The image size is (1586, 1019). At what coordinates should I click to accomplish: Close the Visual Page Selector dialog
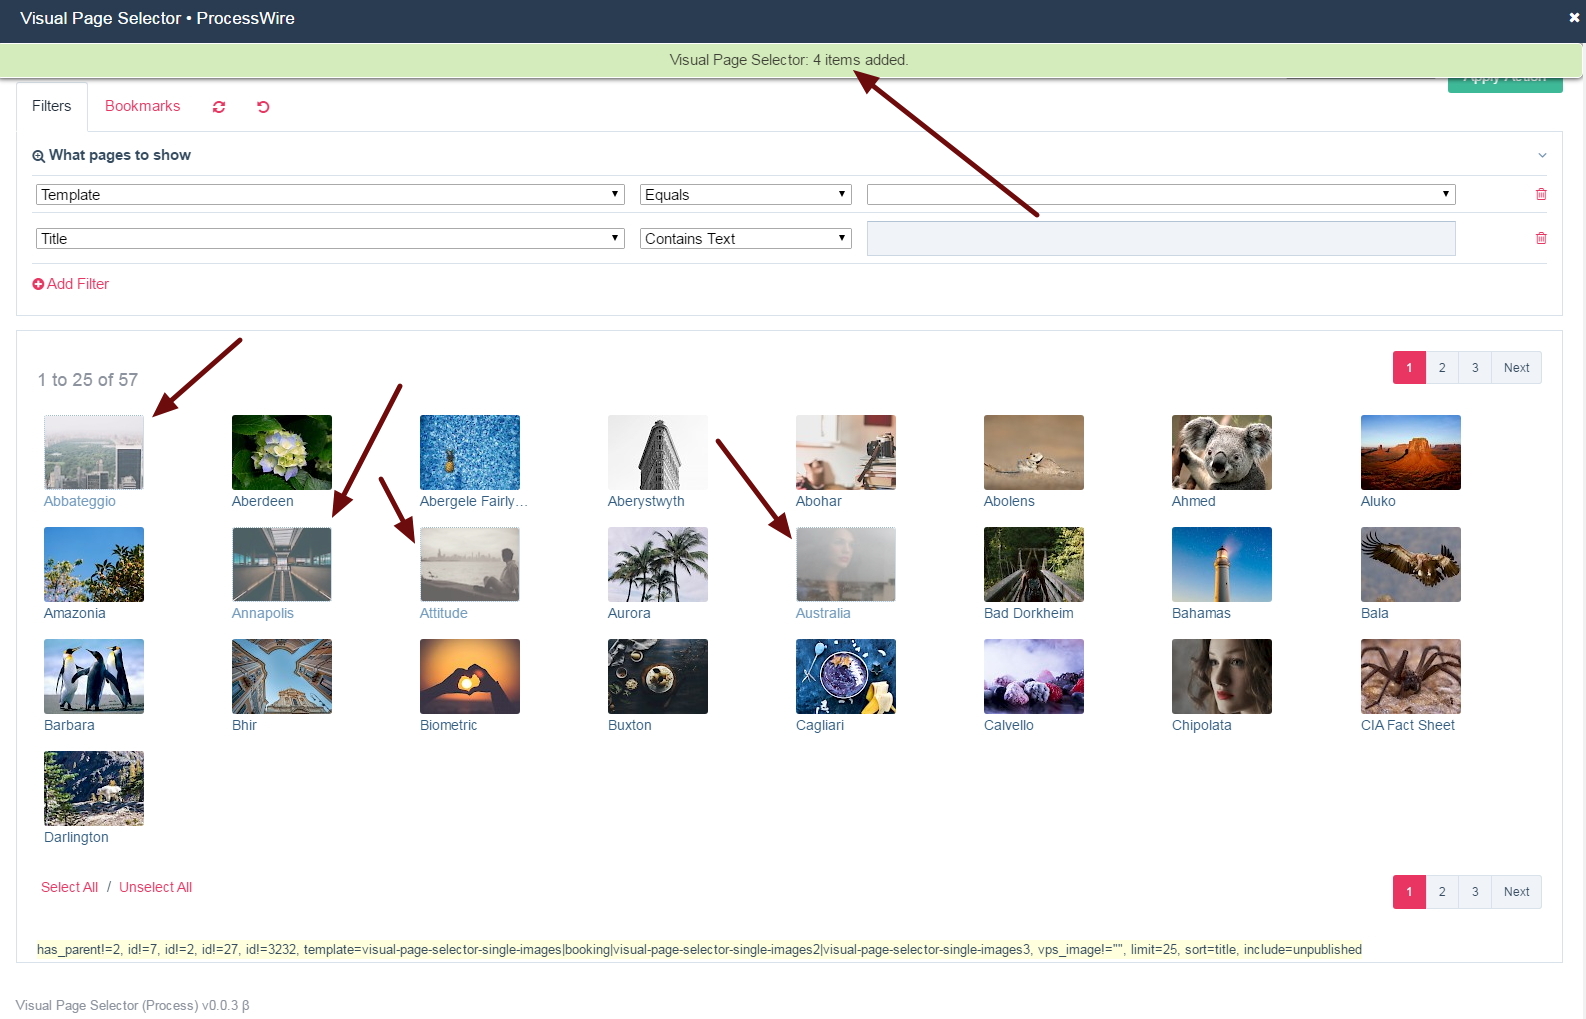(1574, 18)
